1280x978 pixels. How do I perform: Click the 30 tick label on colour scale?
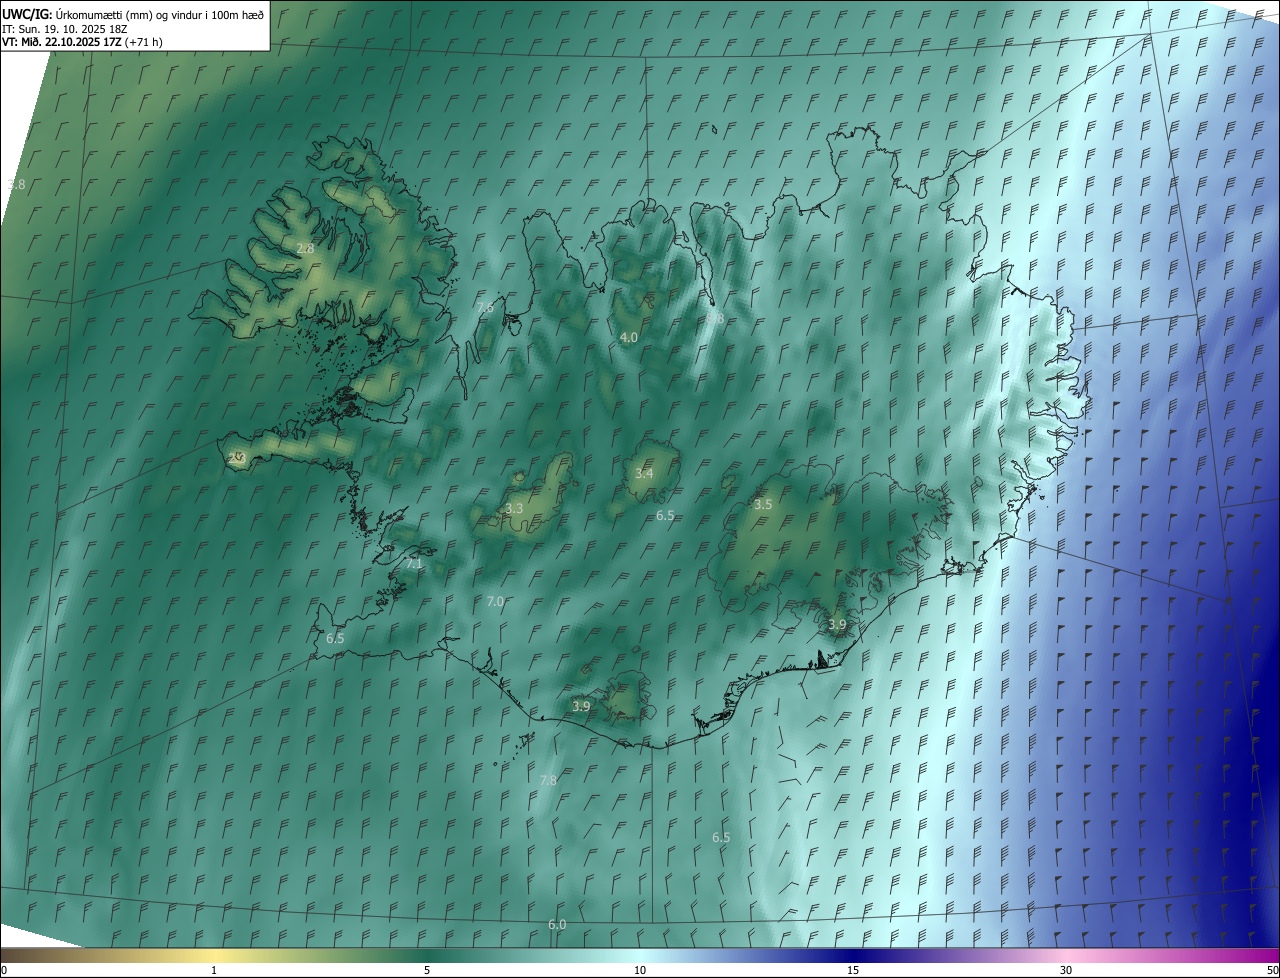pyautogui.click(x=1066, y=971)
